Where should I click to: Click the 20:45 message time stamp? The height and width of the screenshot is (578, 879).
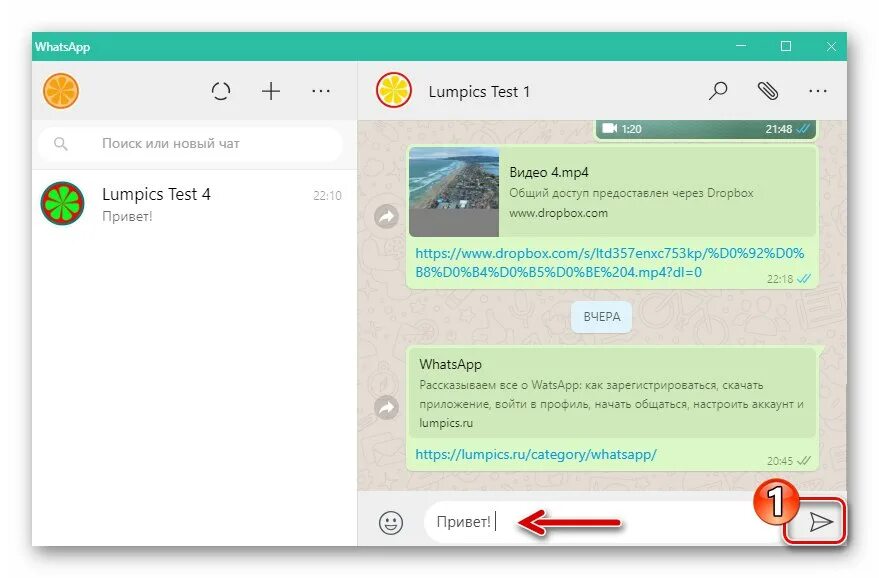click(x=780, y=461)
